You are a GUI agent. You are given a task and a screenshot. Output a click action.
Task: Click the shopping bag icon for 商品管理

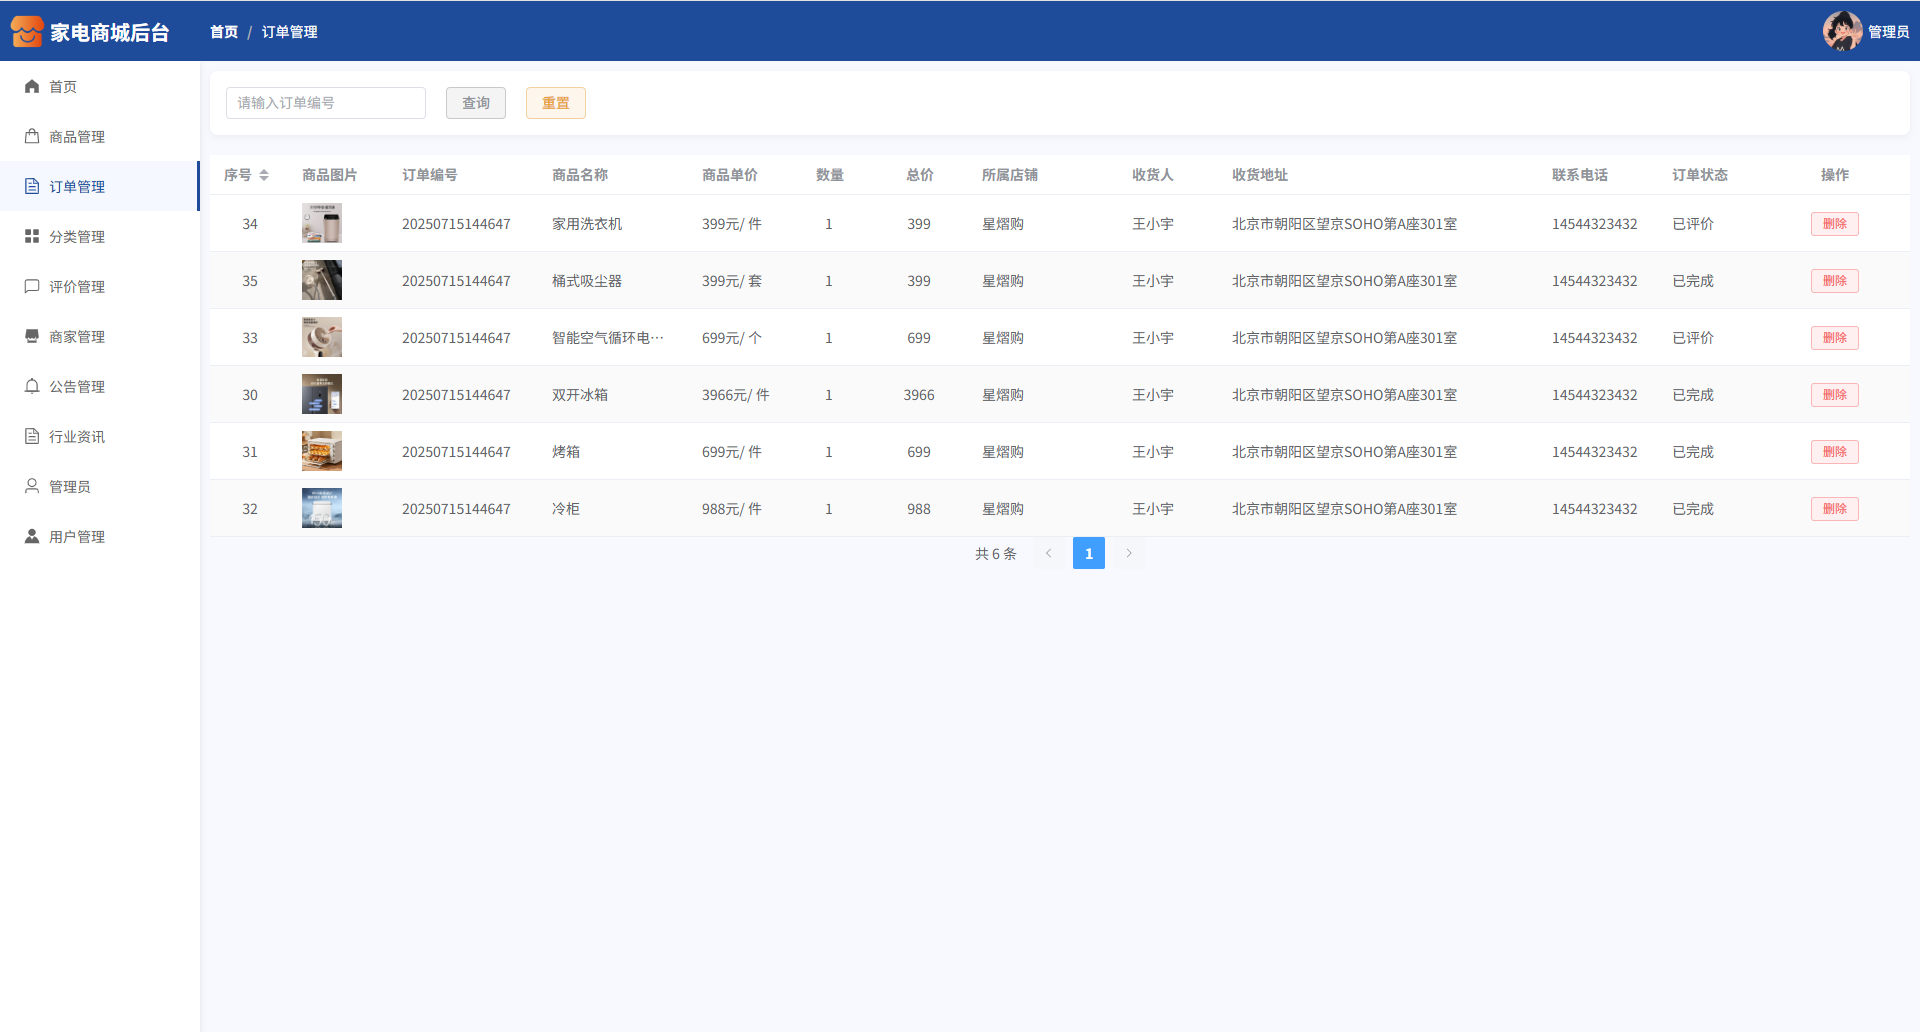point(32,137)
